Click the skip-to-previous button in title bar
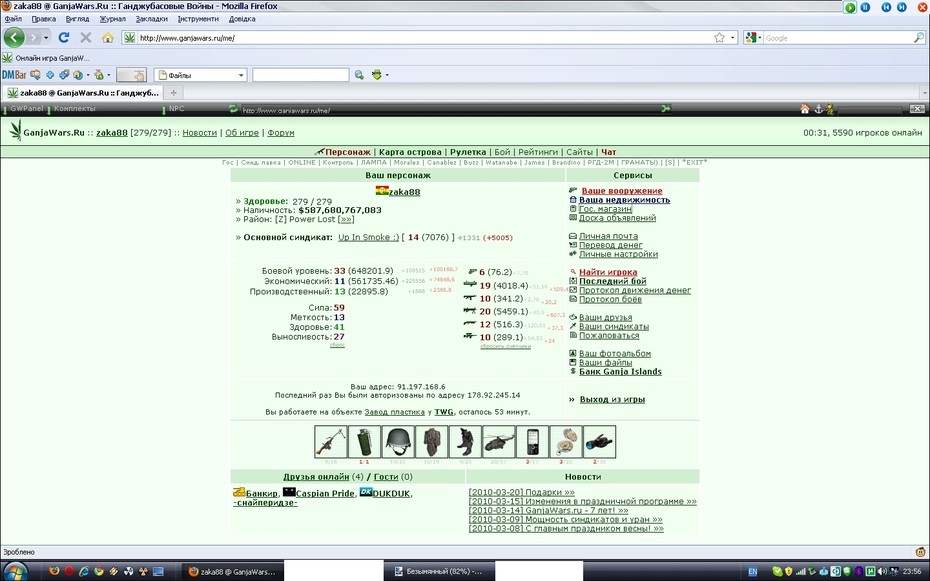930x581 pixels. [x=887, y=7]
